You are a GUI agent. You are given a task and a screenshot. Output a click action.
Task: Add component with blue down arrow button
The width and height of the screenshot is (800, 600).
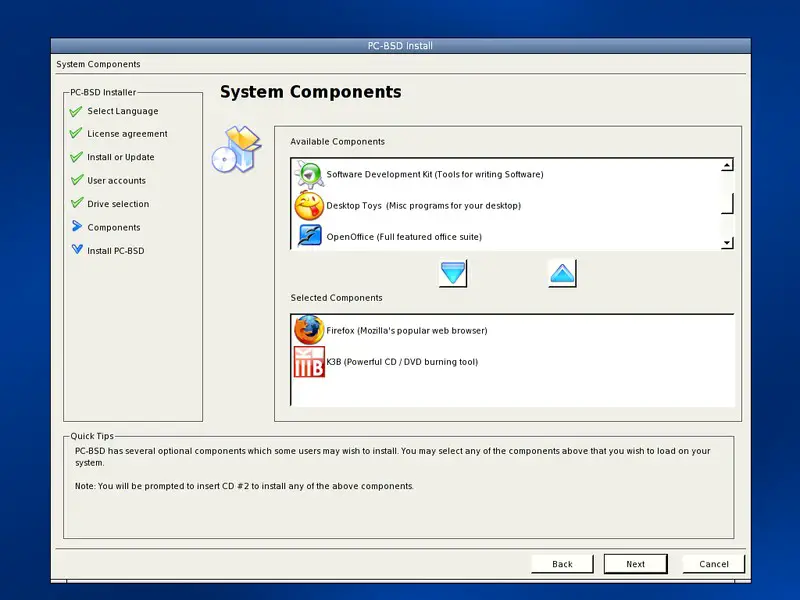click(x=453, y=273)
